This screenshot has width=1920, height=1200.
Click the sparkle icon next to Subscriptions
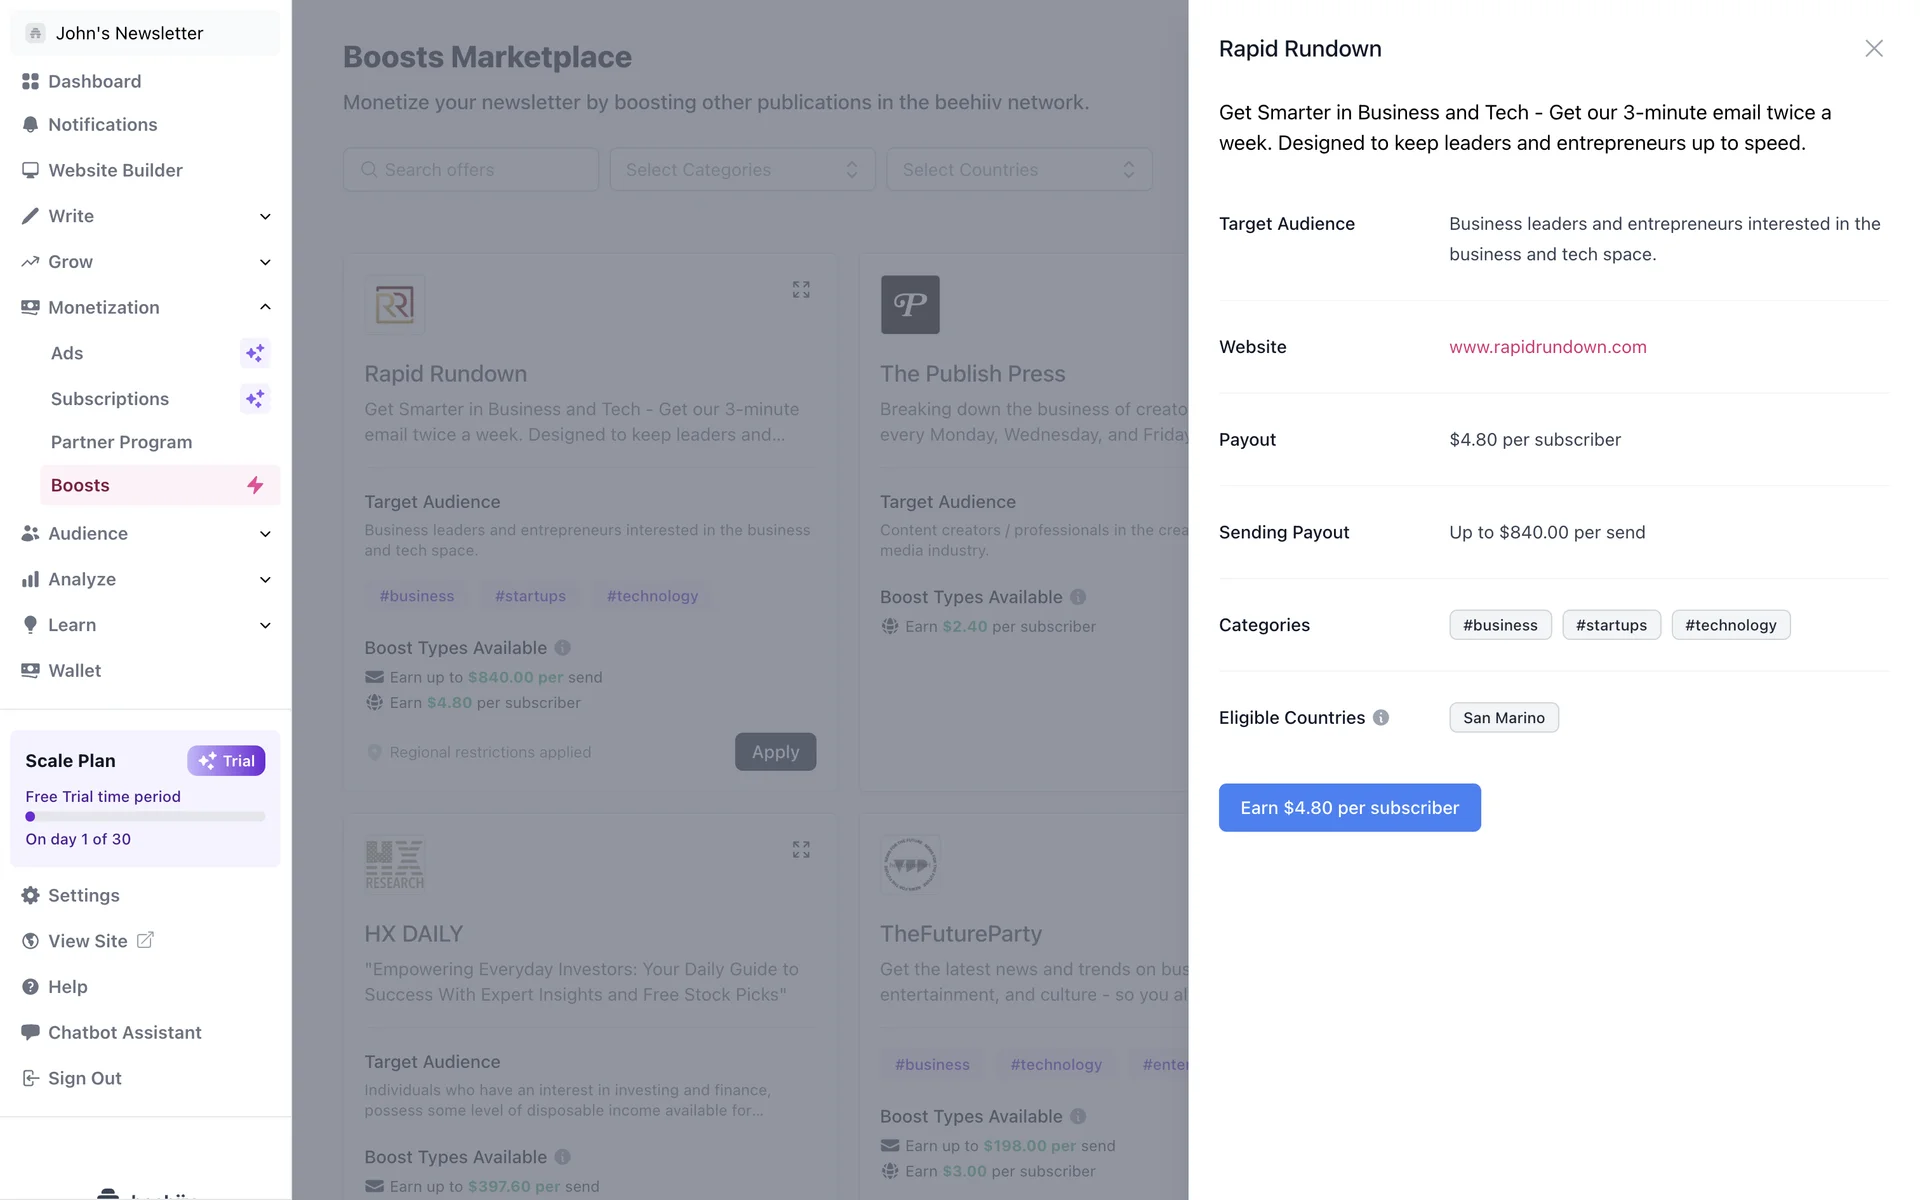point(255,399)
